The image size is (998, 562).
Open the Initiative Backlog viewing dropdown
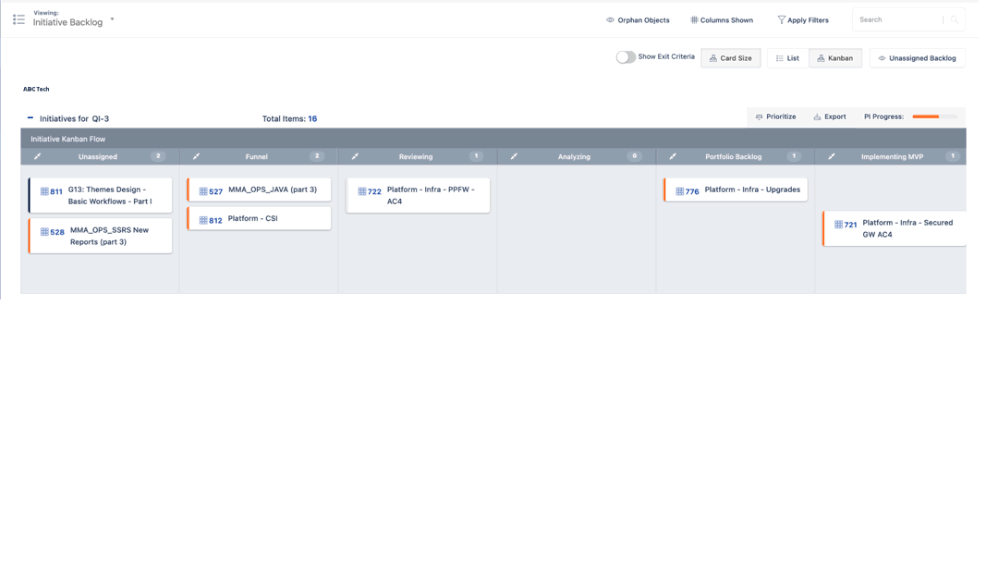click(x=73, y=19)
